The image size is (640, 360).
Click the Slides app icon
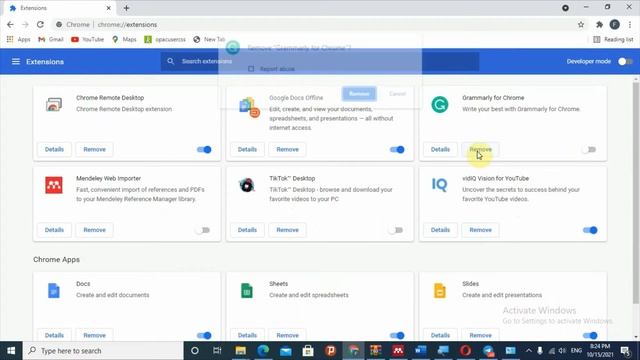[x=440, y=291]
